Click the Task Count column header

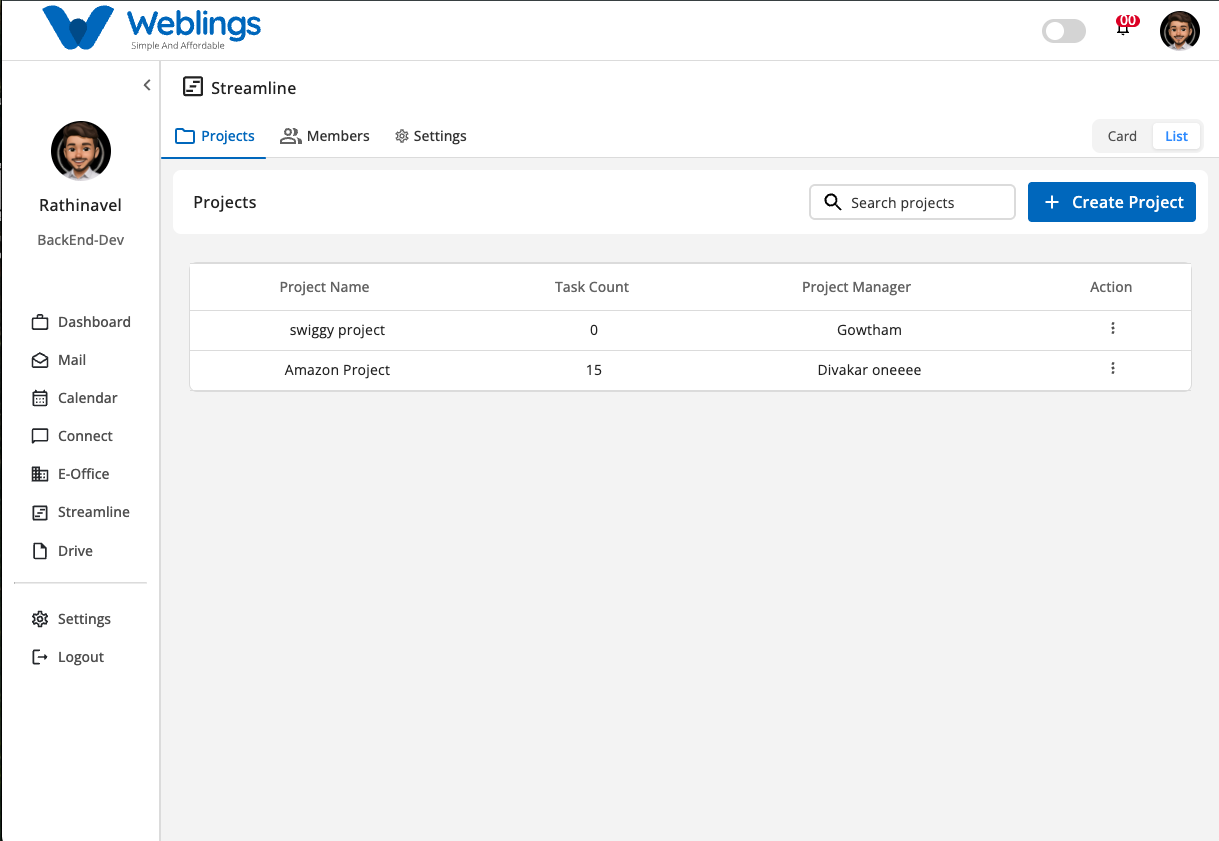[x=592, y=287]
